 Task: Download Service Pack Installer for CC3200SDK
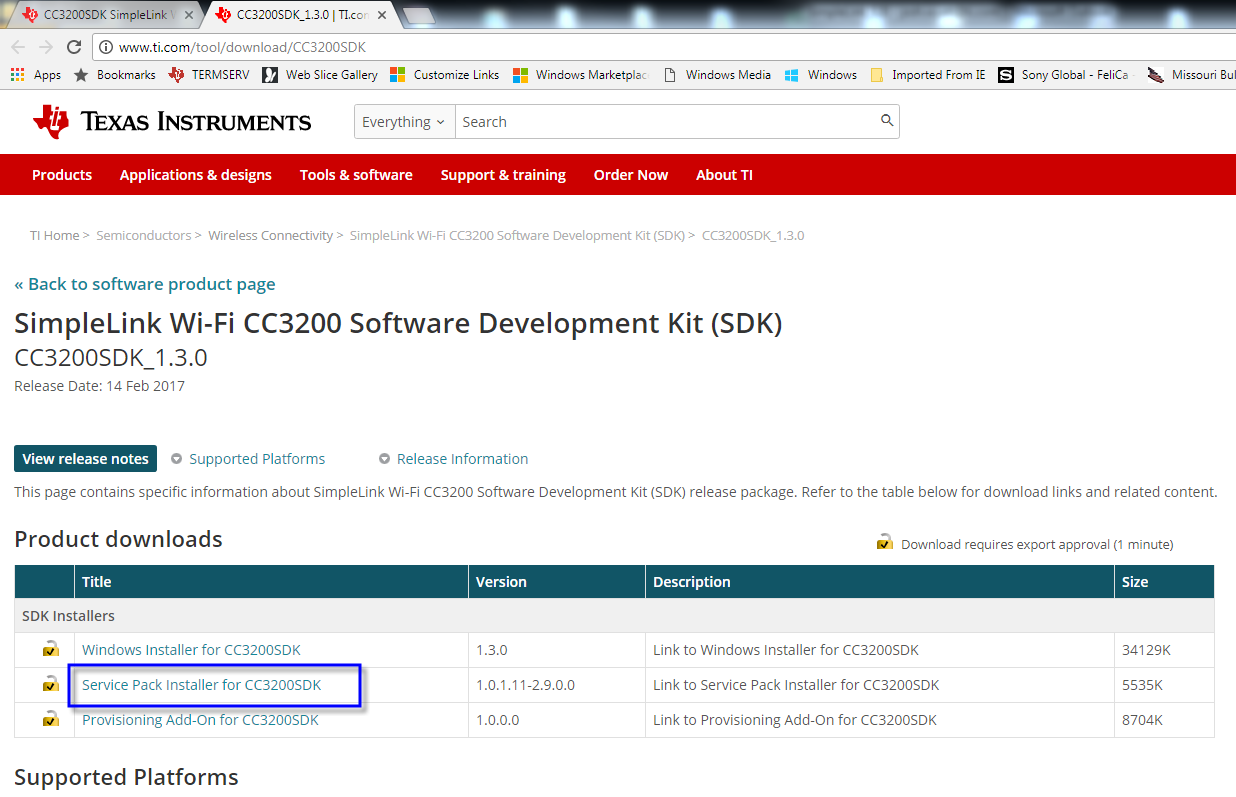pyautogui.click(x=202, y=685)
